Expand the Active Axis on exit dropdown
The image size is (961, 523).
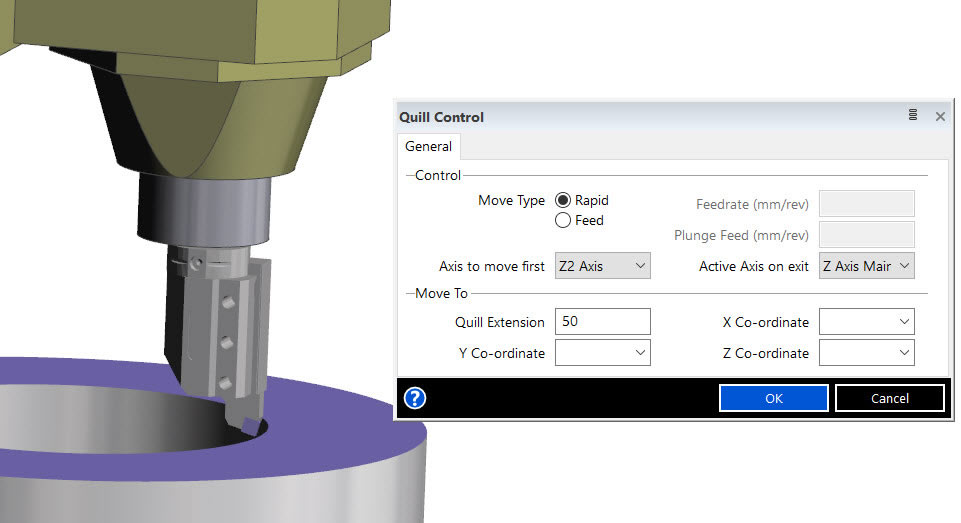(866, 266)
